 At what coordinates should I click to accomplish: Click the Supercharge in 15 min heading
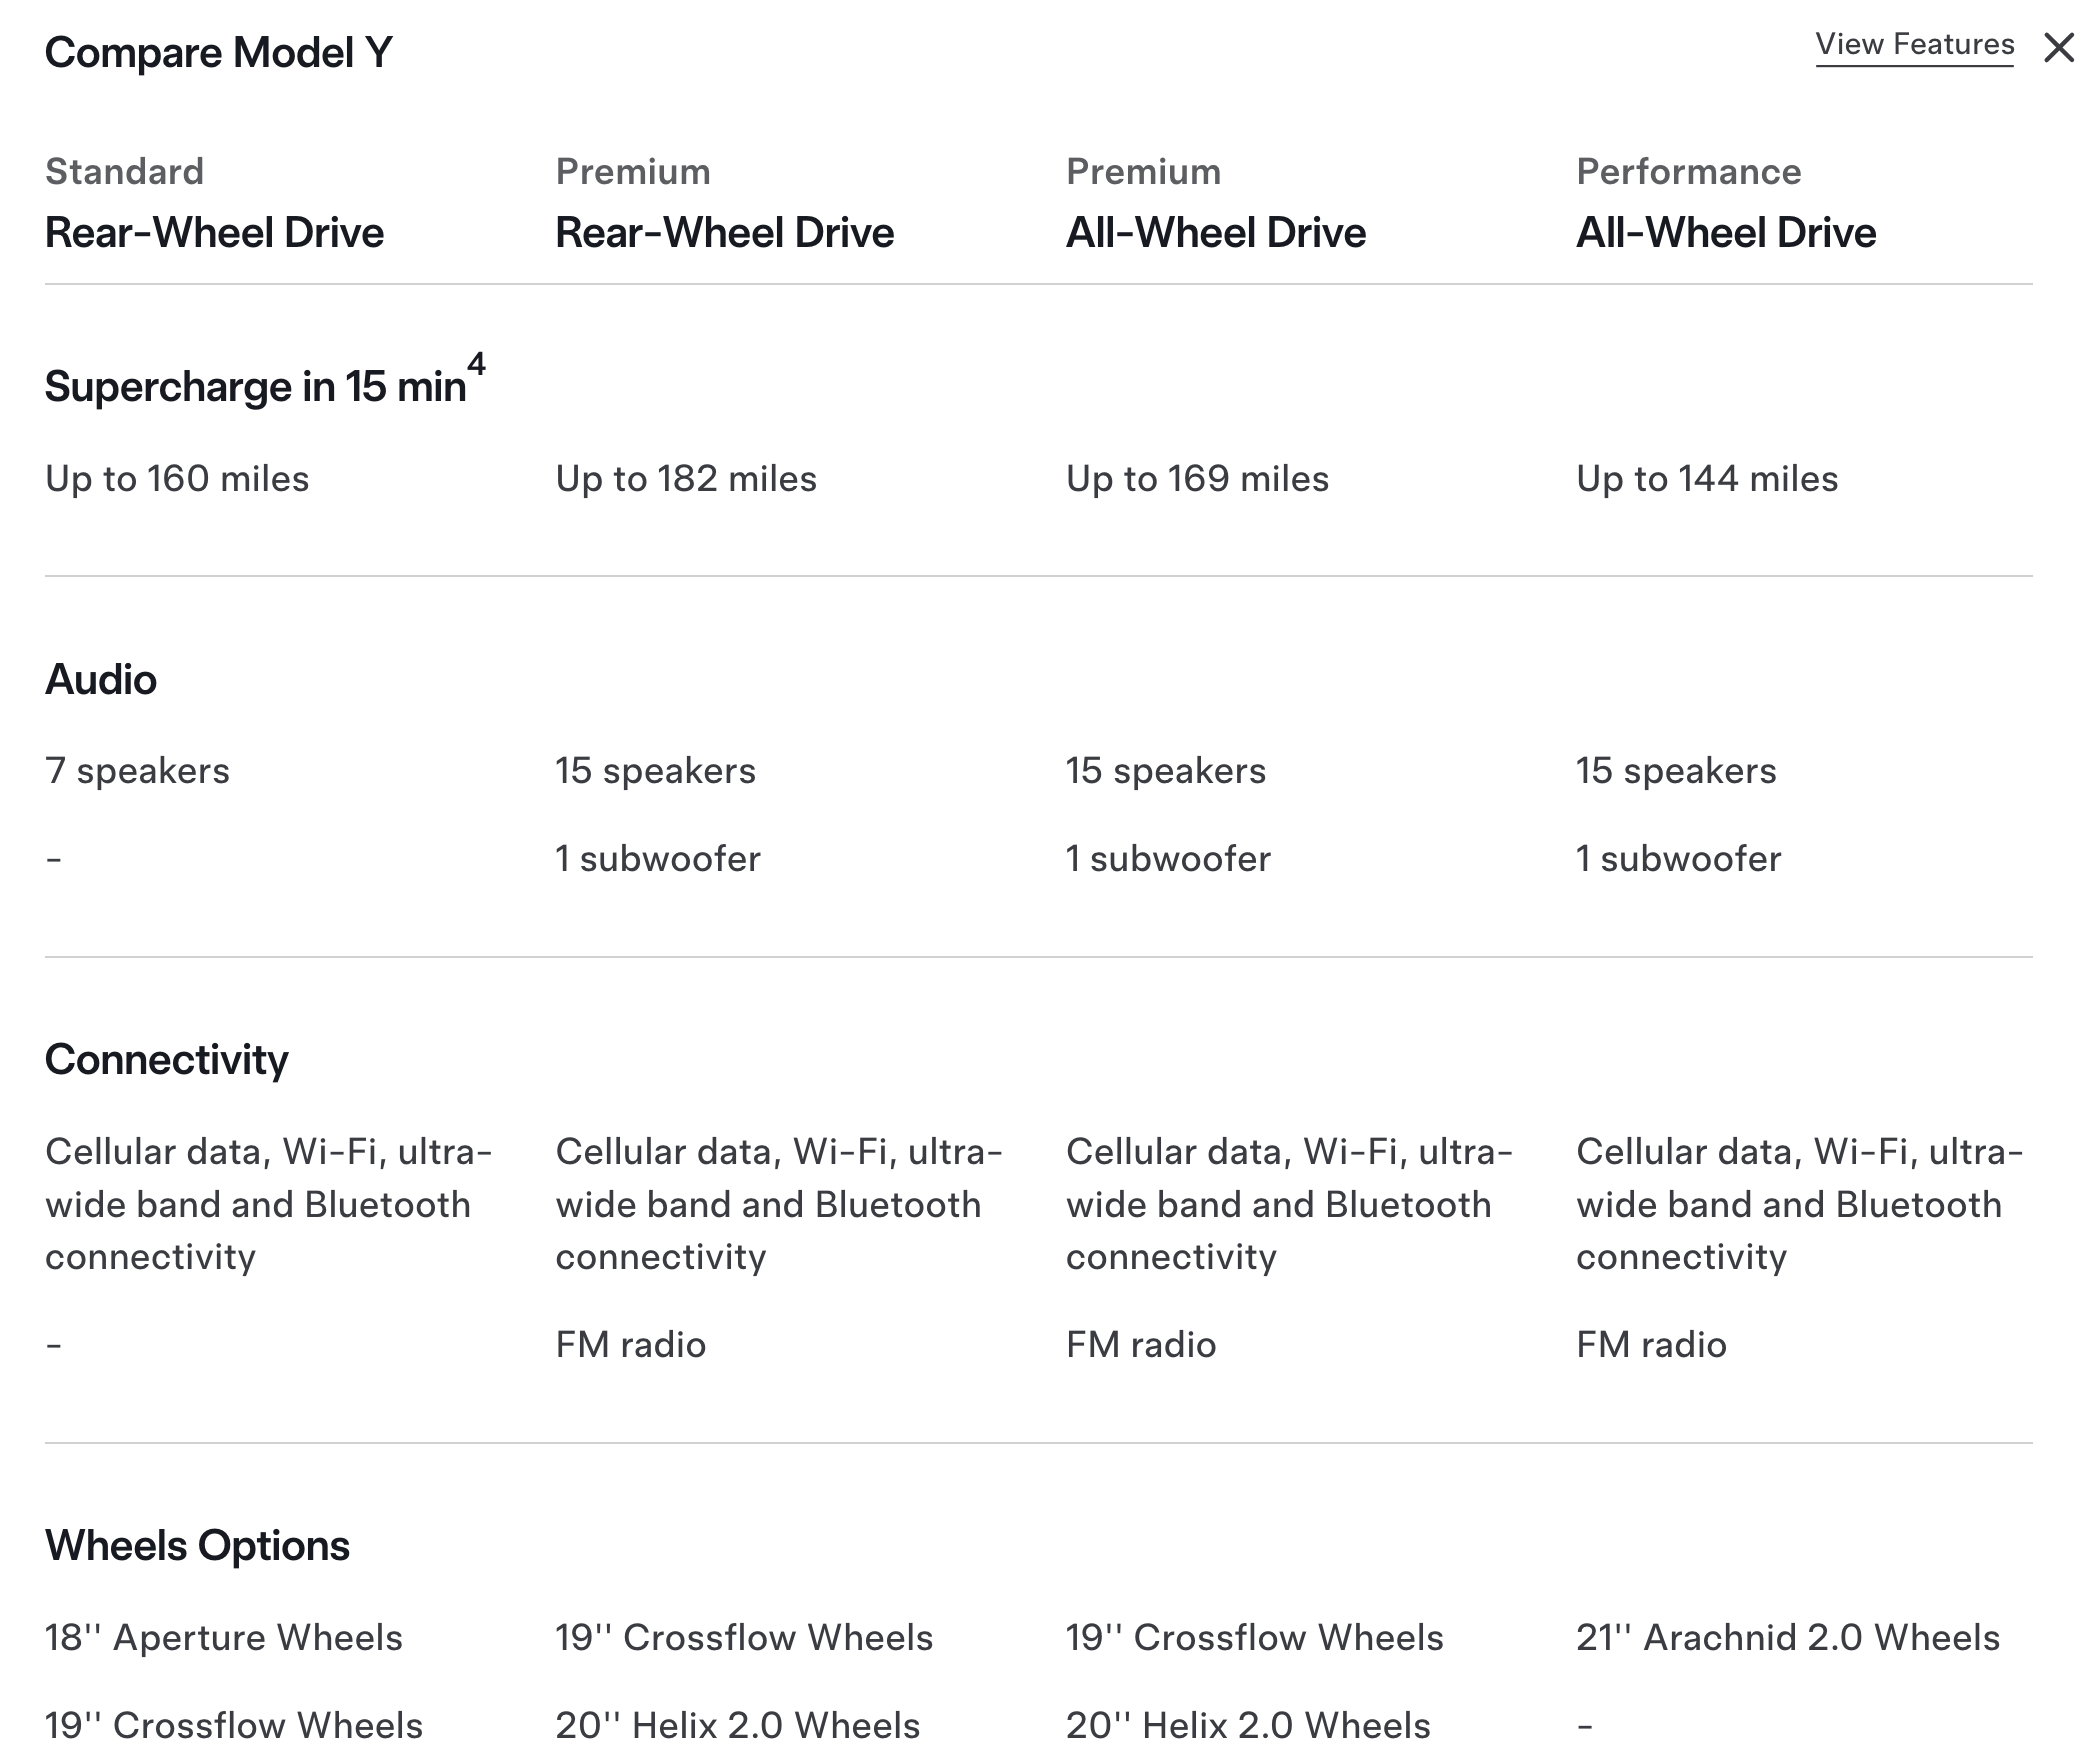click(x=255, y=387)
